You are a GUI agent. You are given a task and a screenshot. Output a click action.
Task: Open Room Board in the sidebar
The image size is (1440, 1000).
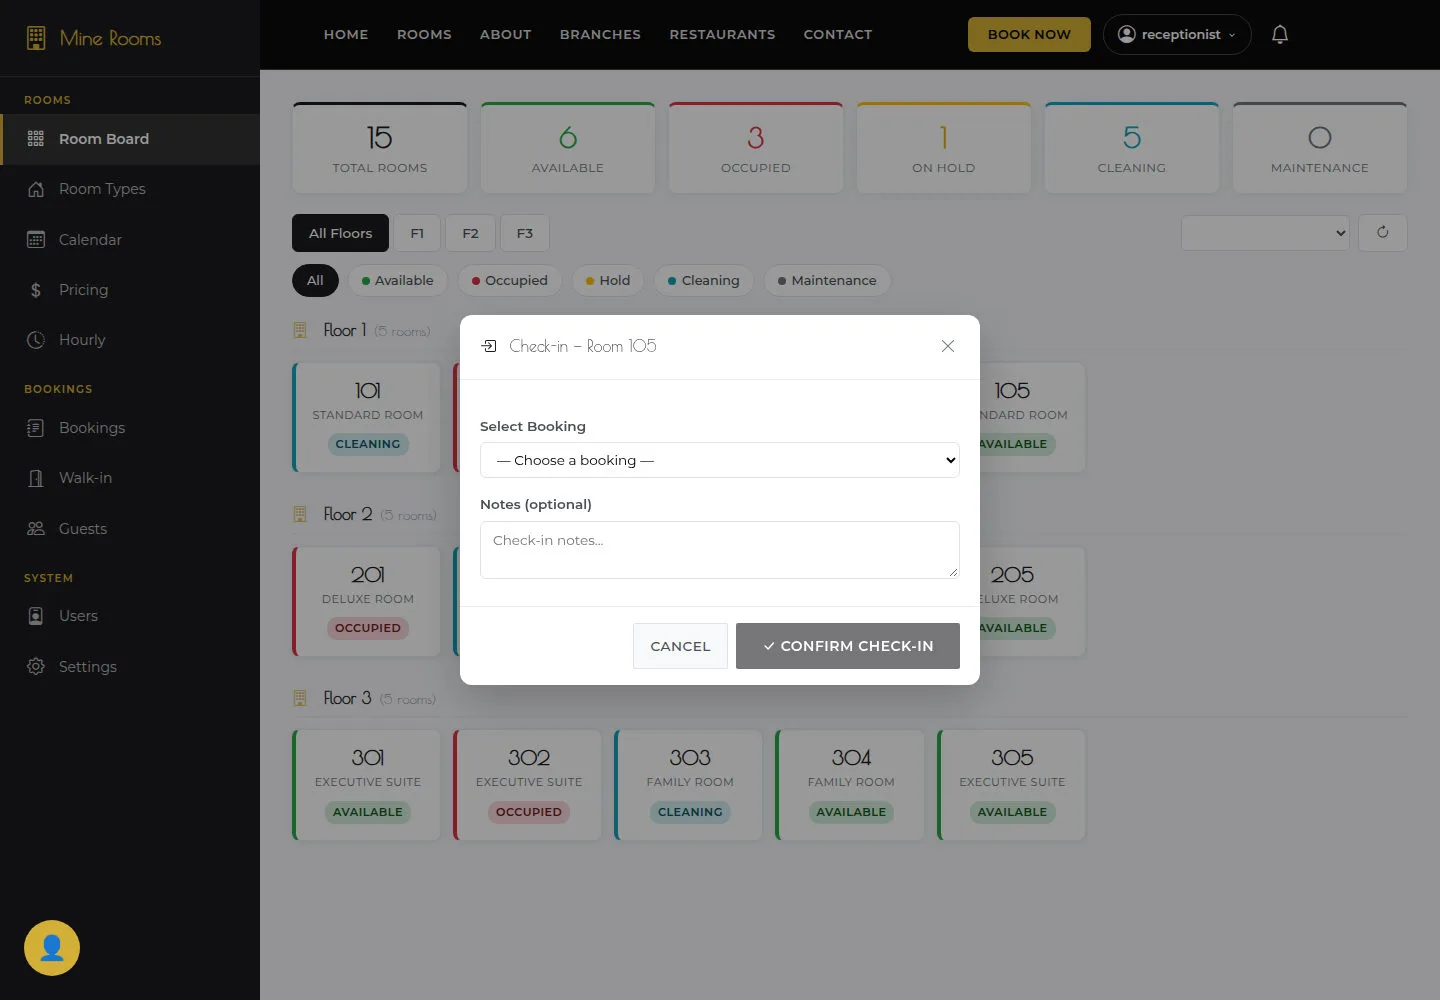[x=130, y=139]
